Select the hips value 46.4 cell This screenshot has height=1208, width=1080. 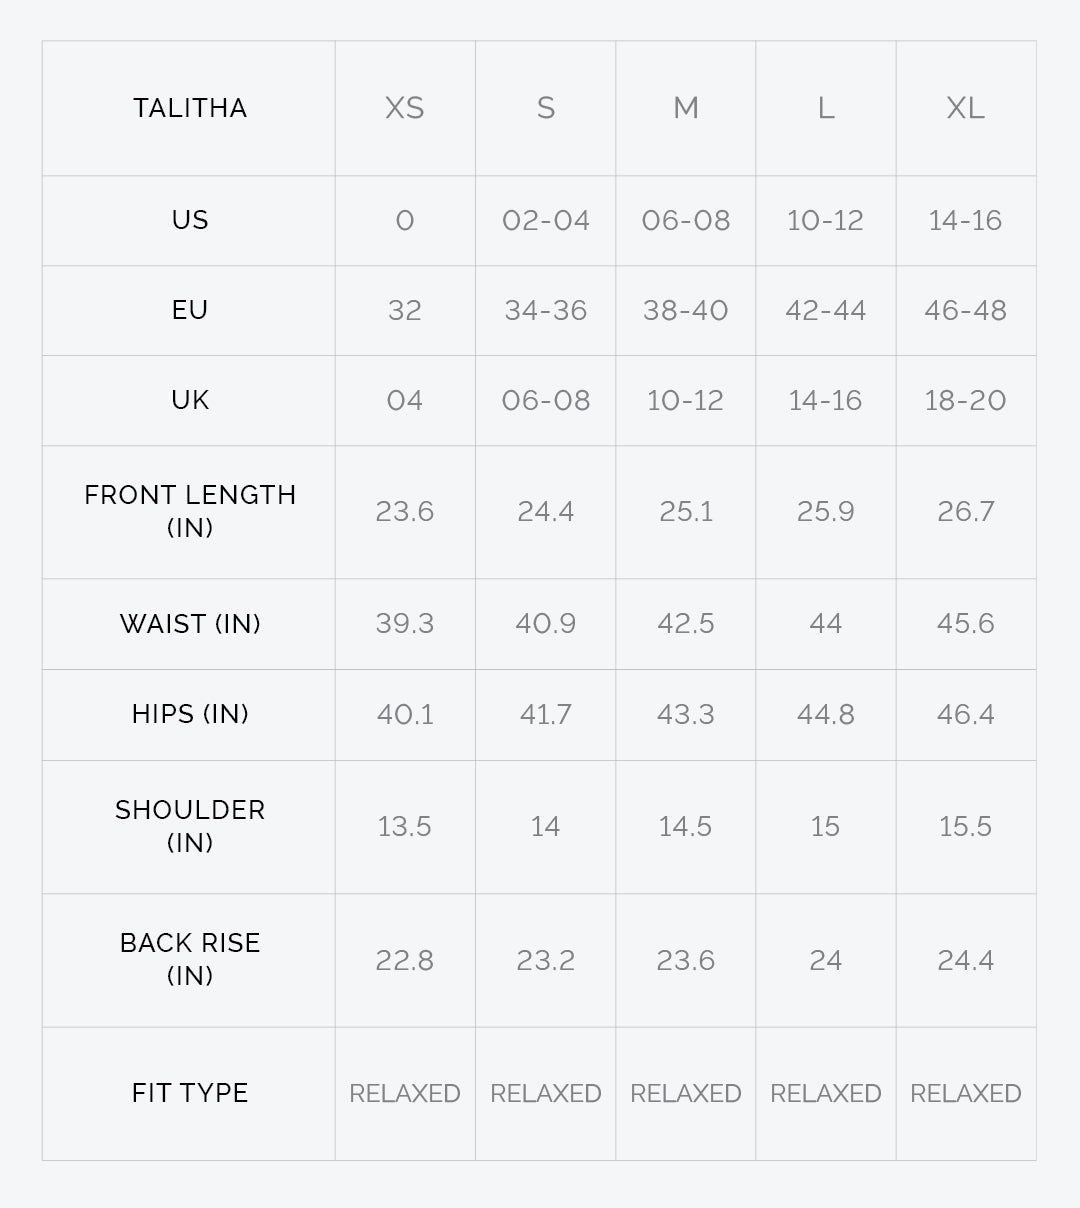966,714
